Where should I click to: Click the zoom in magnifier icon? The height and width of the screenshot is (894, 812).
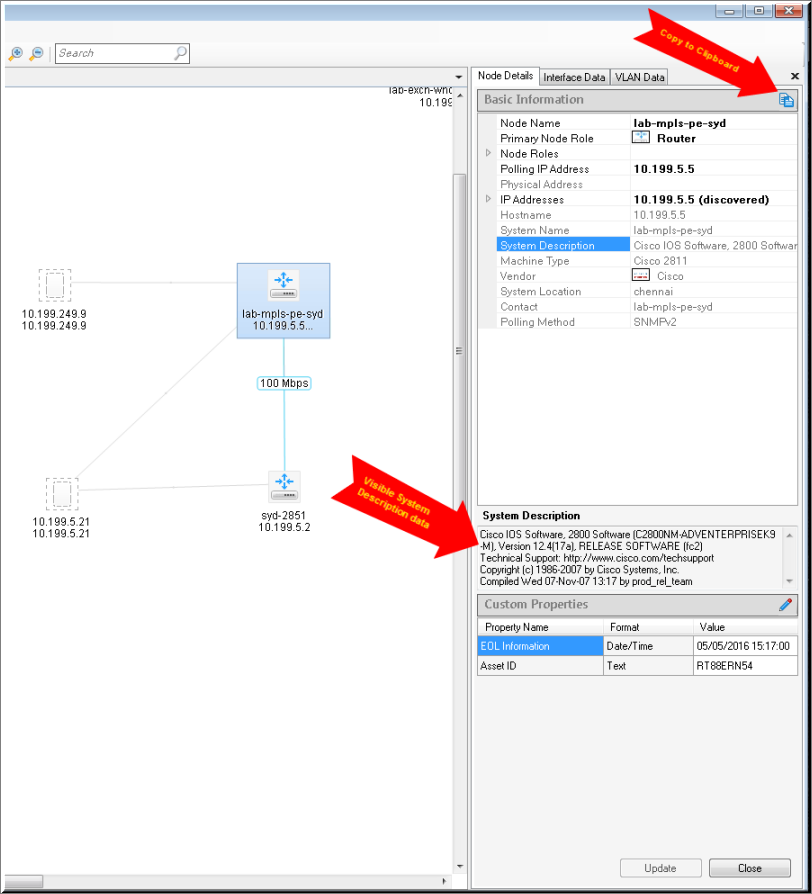click(x=15, y=54)
